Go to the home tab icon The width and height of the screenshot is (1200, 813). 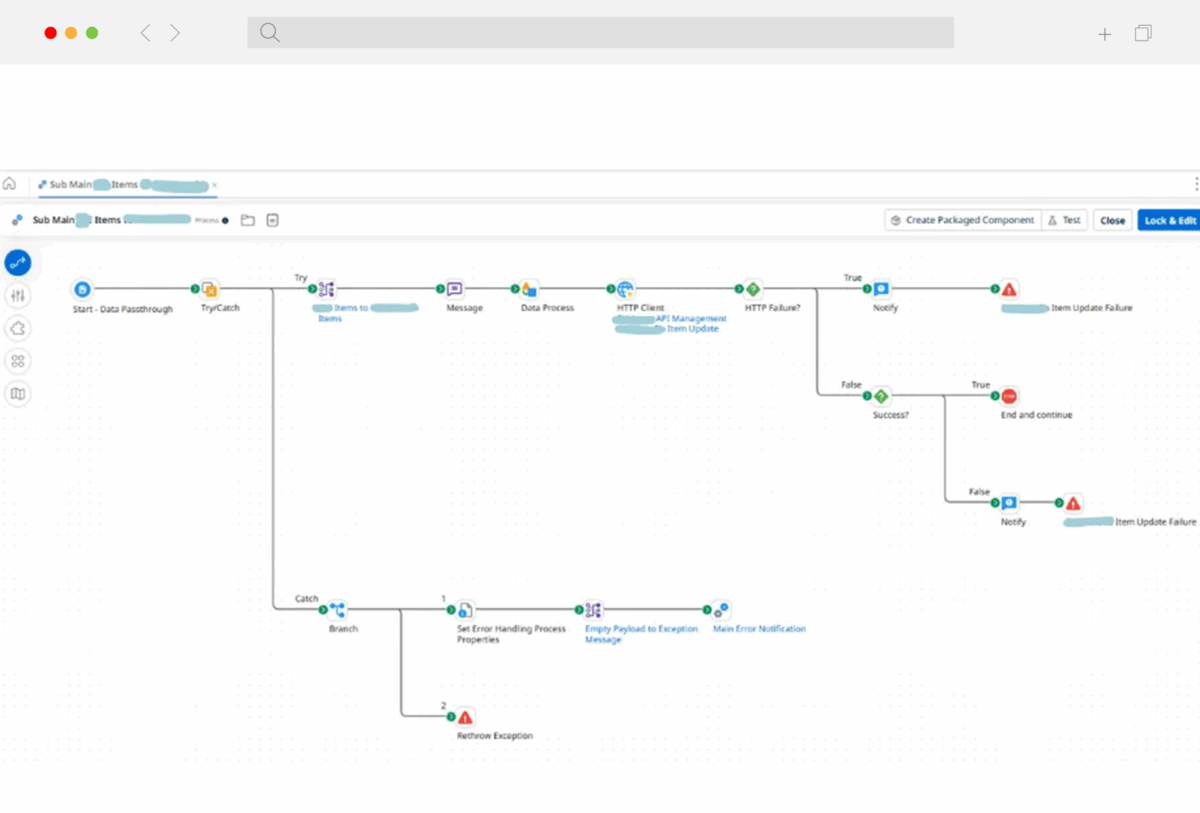tap(10, 184)
